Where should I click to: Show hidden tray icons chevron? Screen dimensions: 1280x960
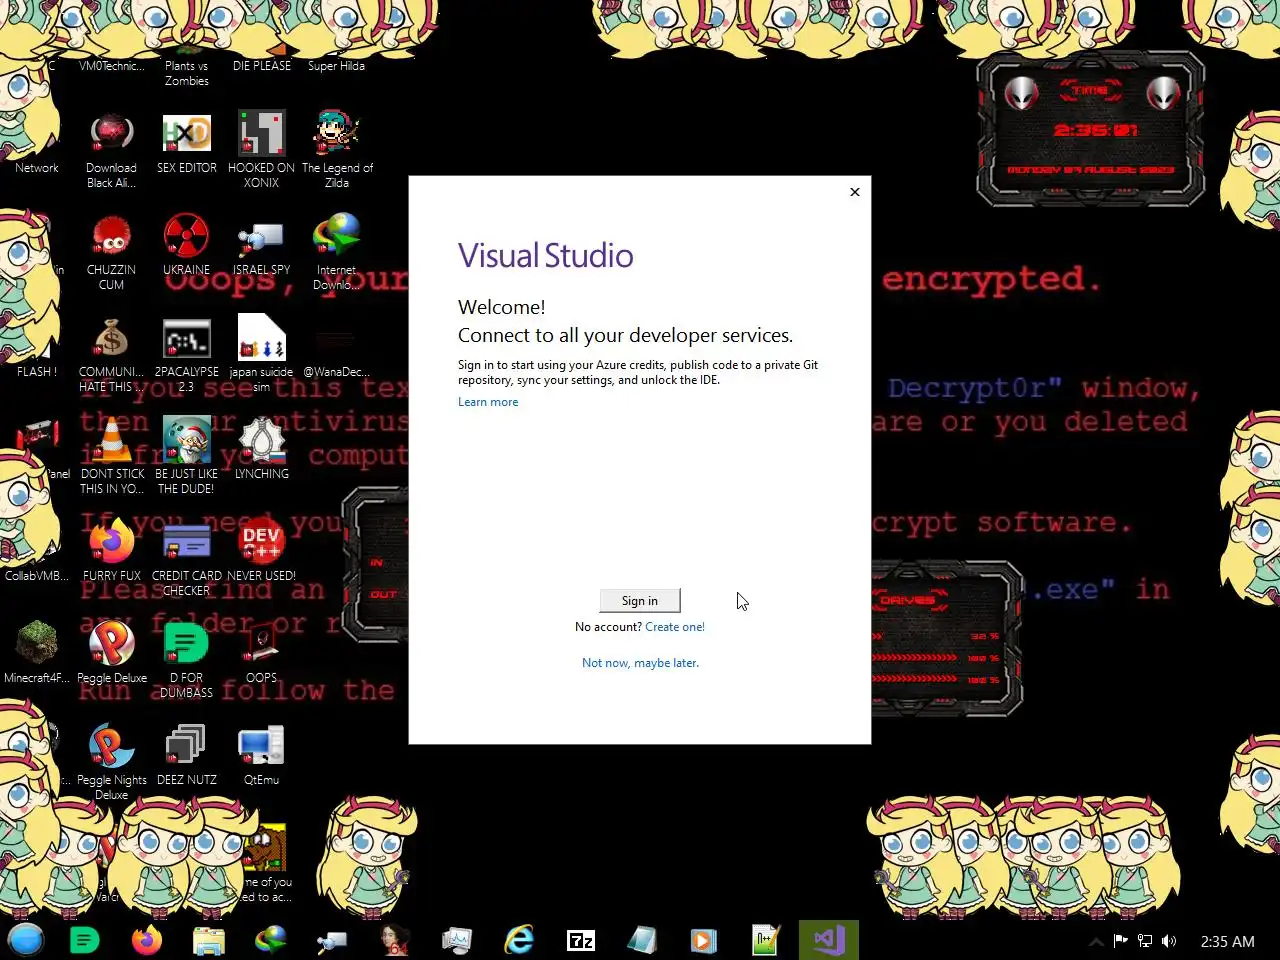pyautogui.click(x=1096, y=941)
